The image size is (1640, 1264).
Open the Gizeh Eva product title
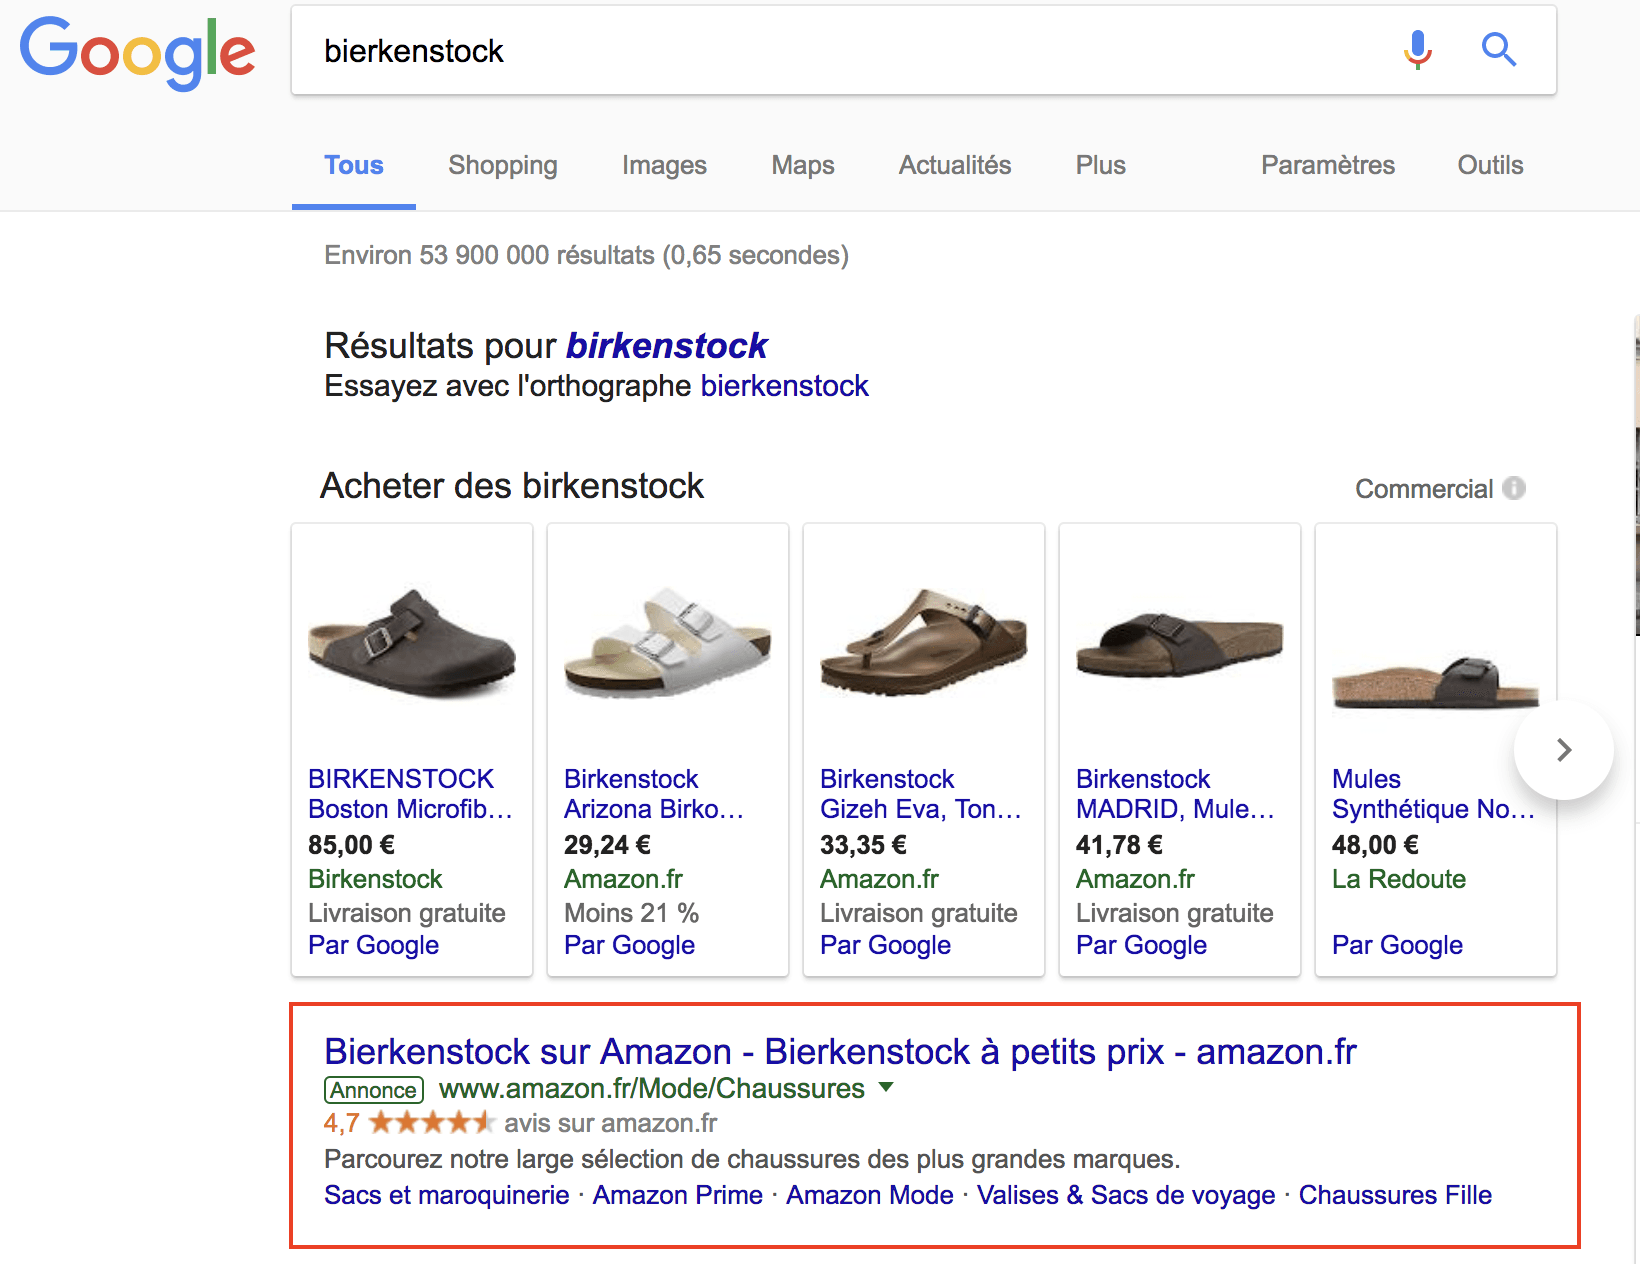point(920,794)
